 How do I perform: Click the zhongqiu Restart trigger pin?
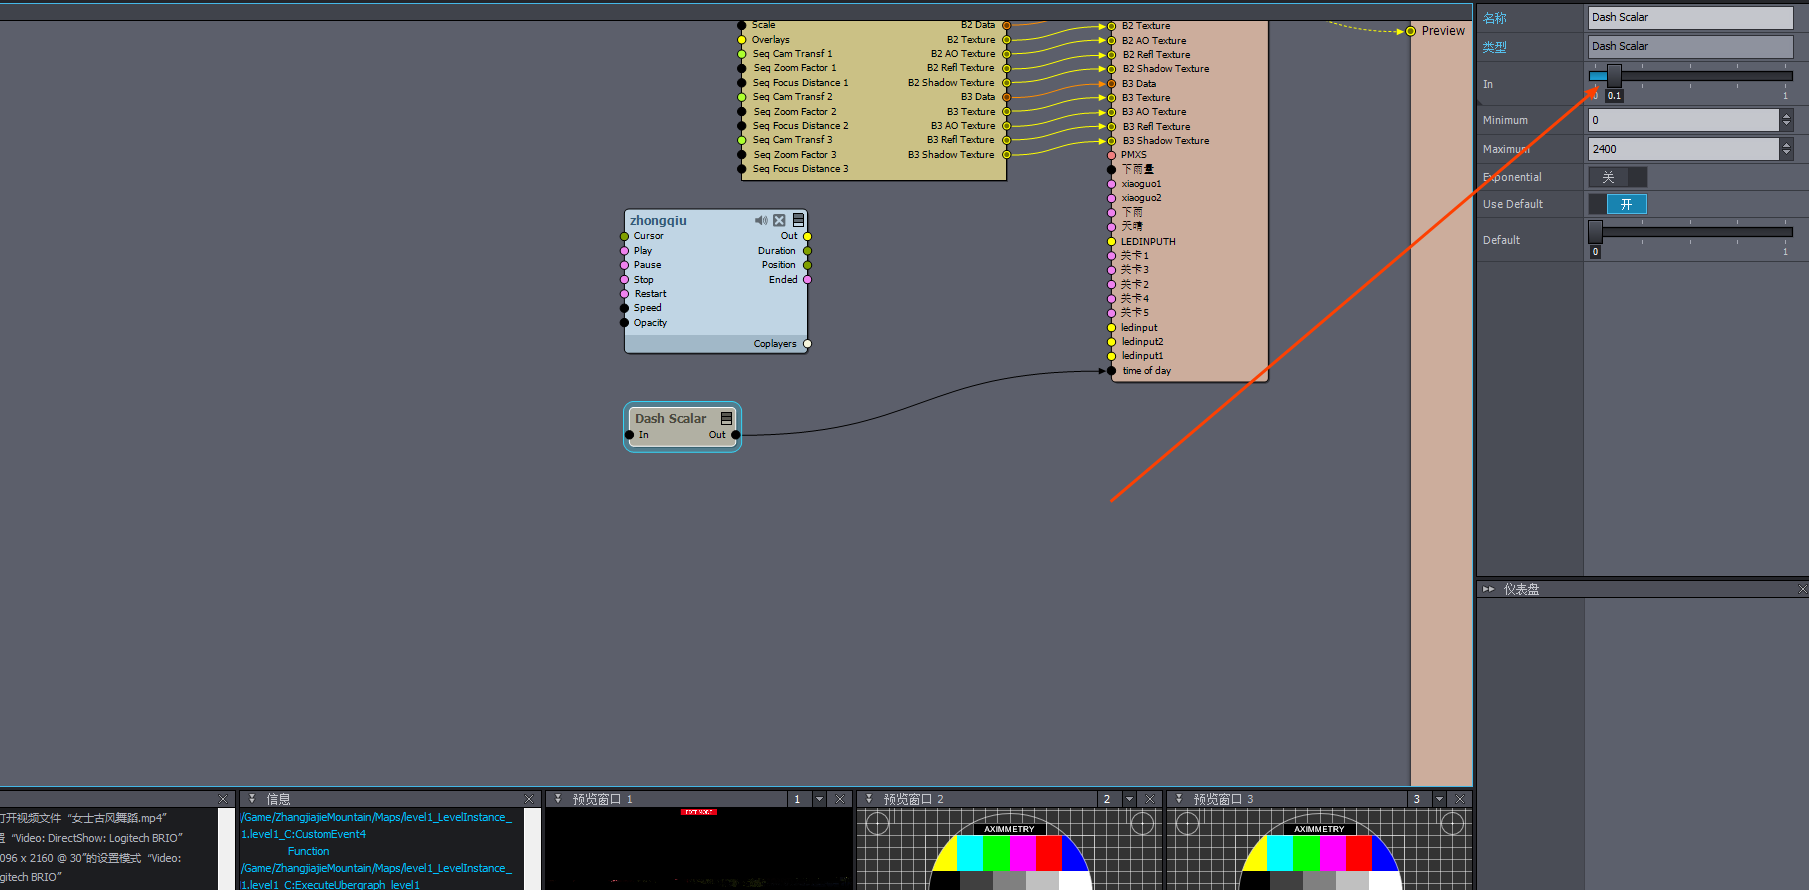click(x=625, y=294)
